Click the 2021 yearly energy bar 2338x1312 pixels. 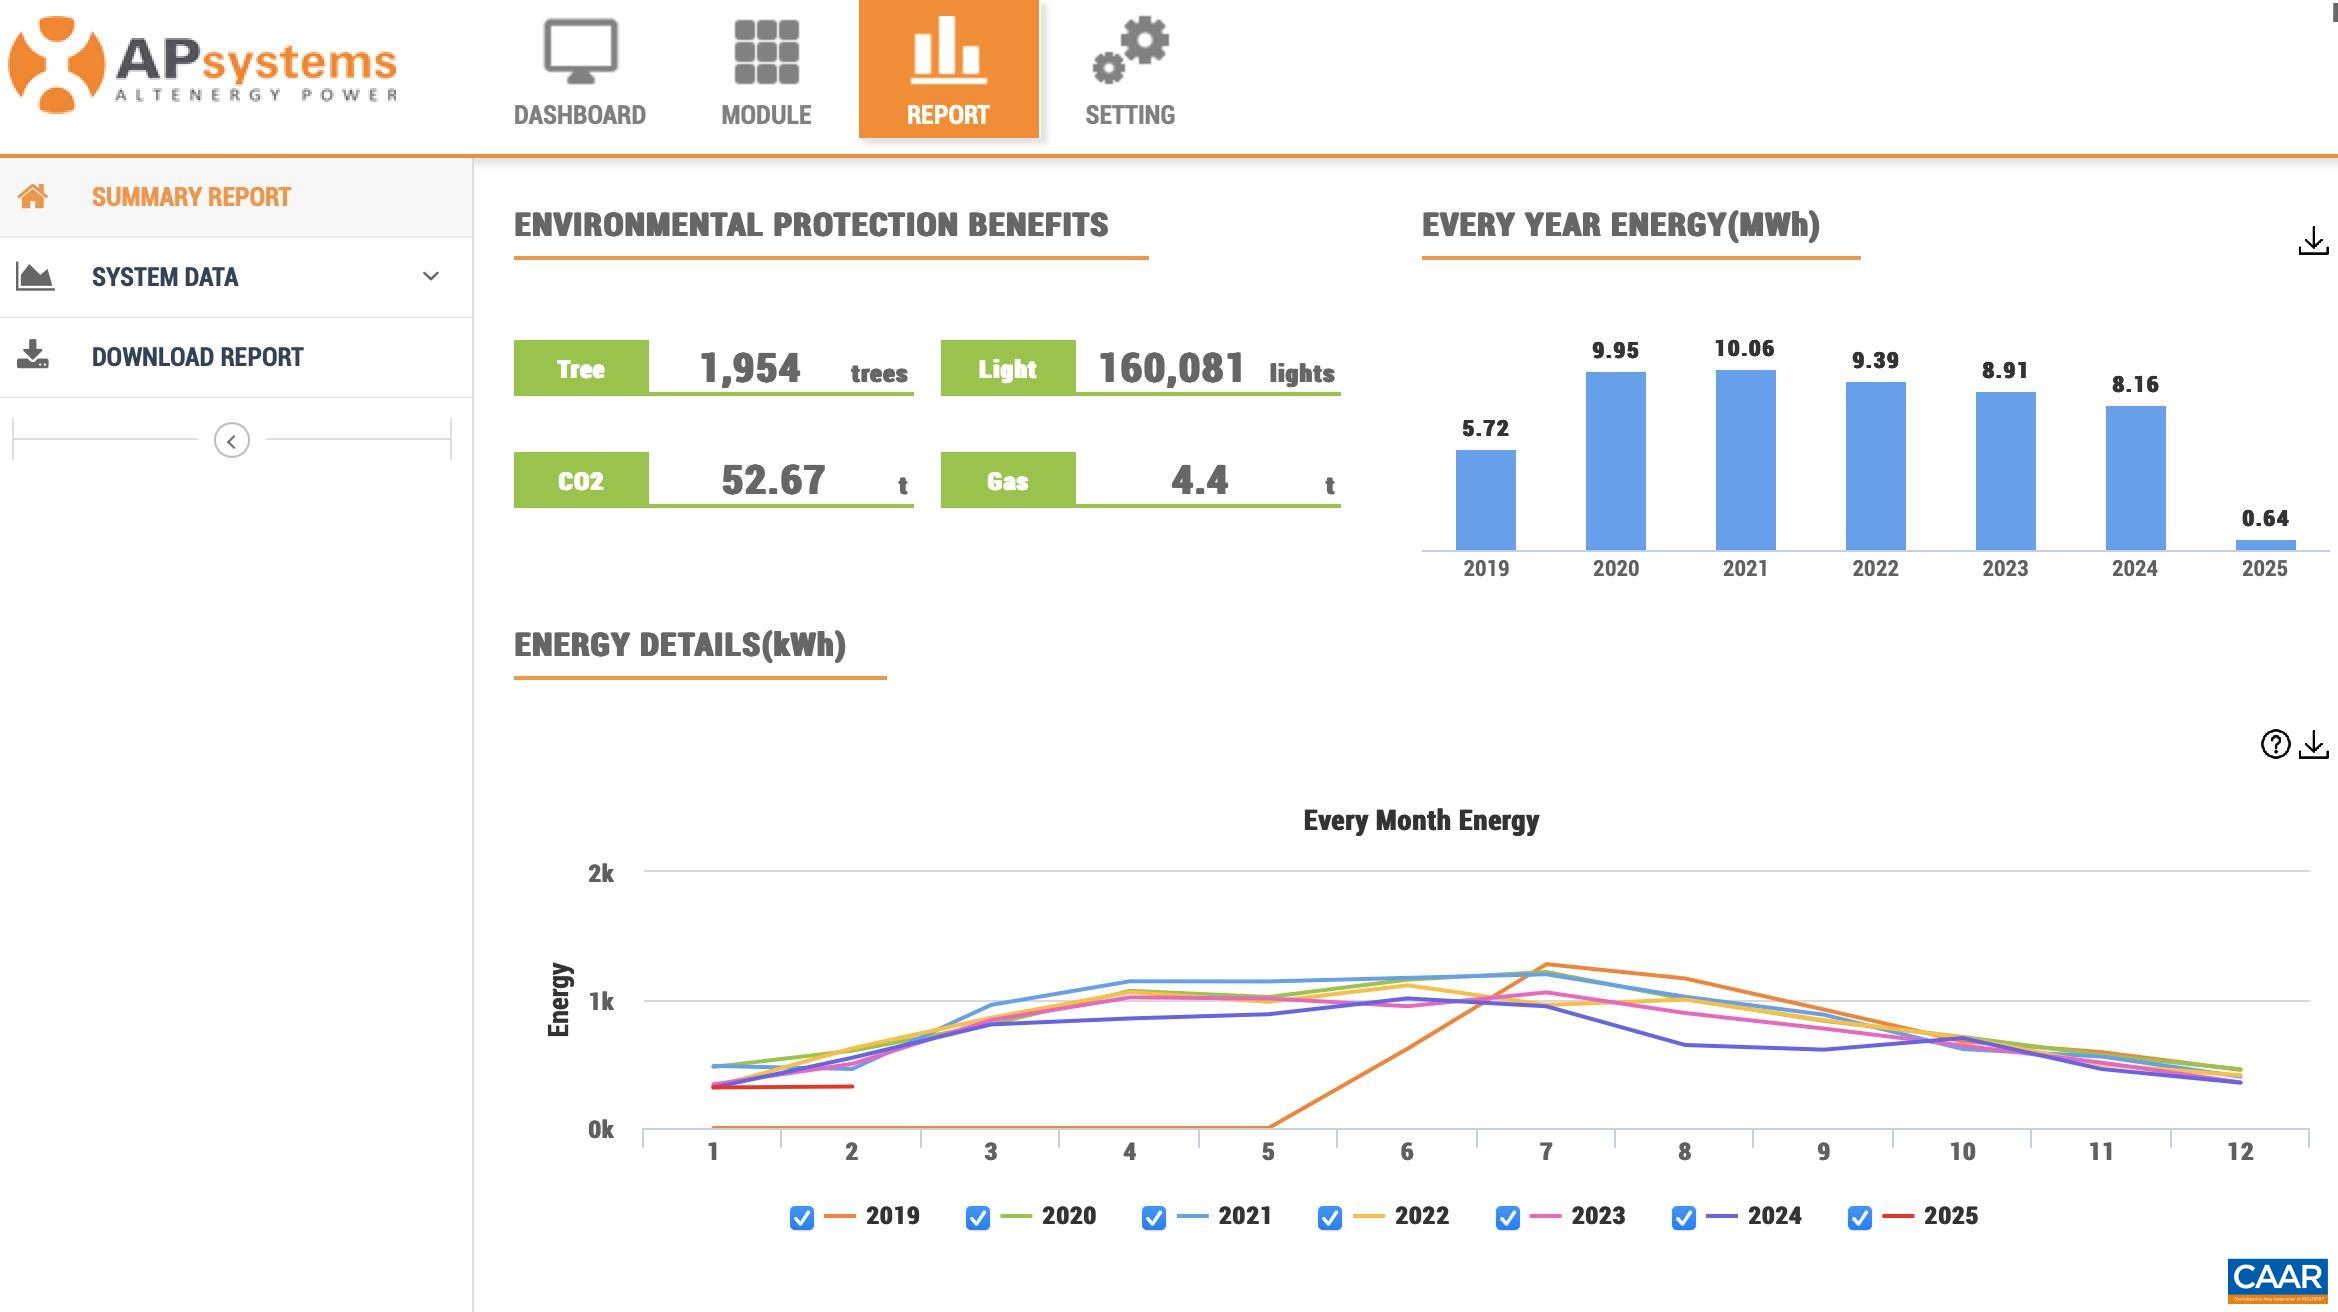[1745, 460]
